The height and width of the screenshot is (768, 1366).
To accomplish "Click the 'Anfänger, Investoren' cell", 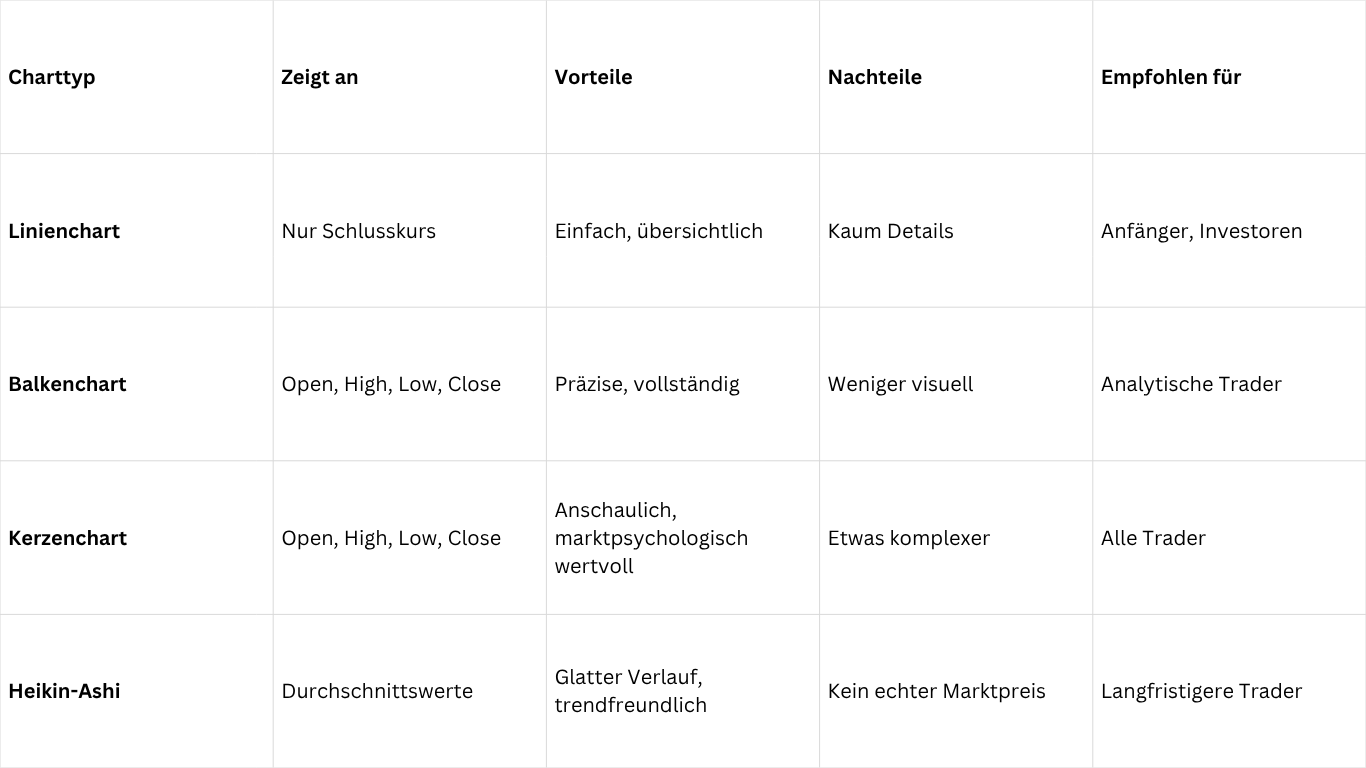I will 1202,231.
